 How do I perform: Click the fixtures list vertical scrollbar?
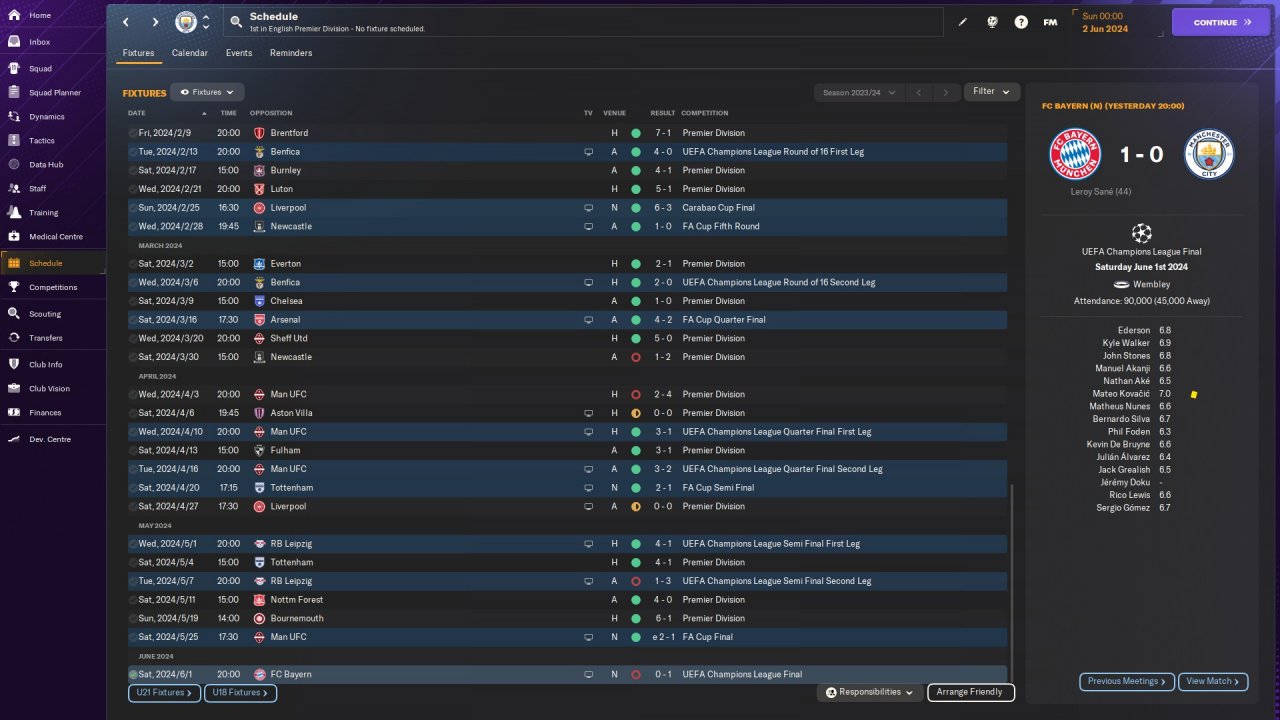pos(1012,582)
